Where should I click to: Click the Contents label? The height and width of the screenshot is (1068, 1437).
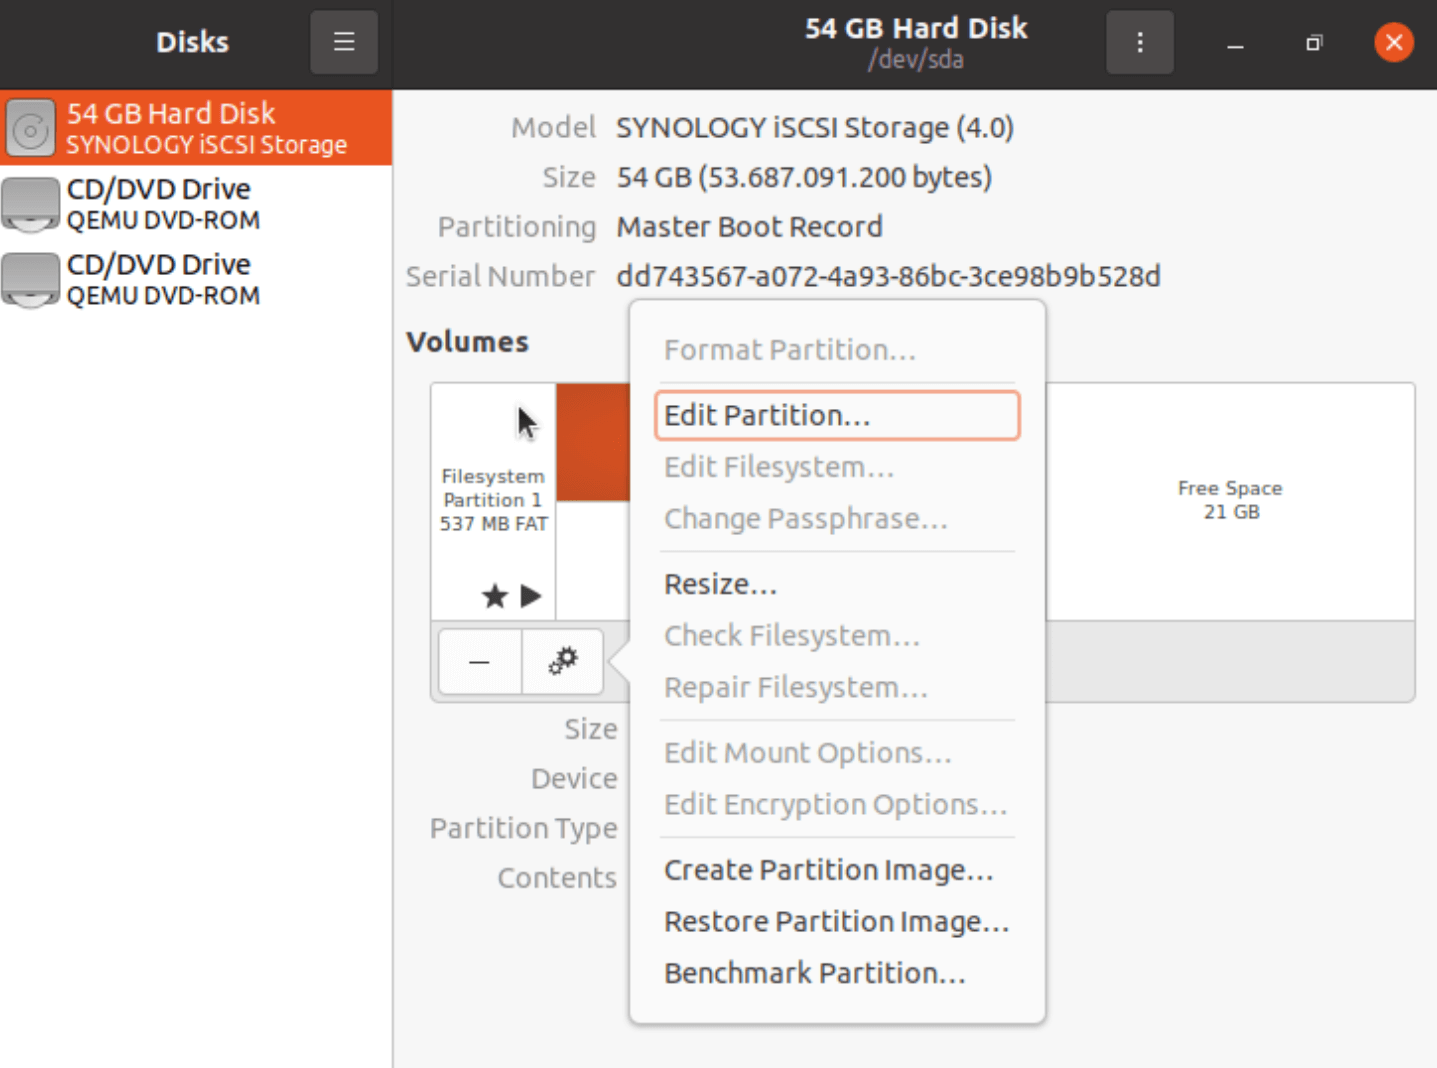[x=557, y=878]
